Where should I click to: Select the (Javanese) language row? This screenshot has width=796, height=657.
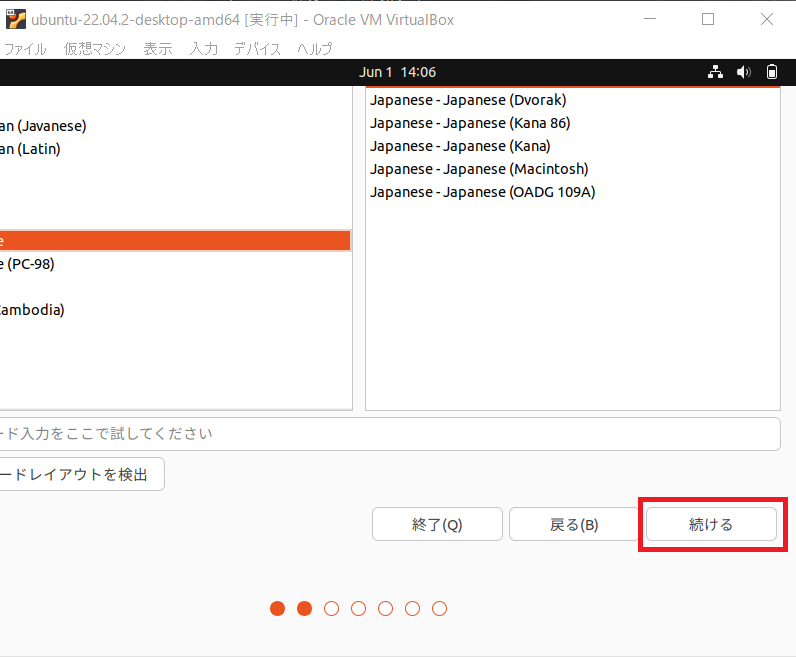pyautogui.click(x=176, y=126)
